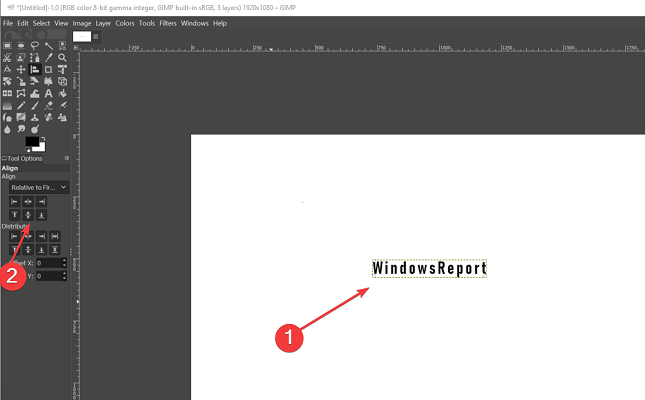Increase the Offset X value stepper

point(64,260)
